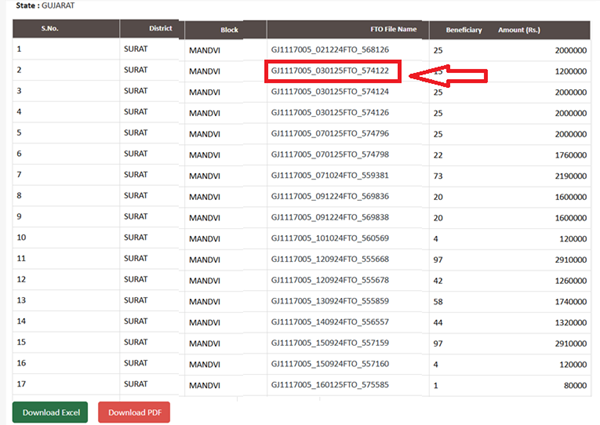The image size is (600, 425).
Task: Select amount 1760000 in row 6
Action: [x=571, y=155]
